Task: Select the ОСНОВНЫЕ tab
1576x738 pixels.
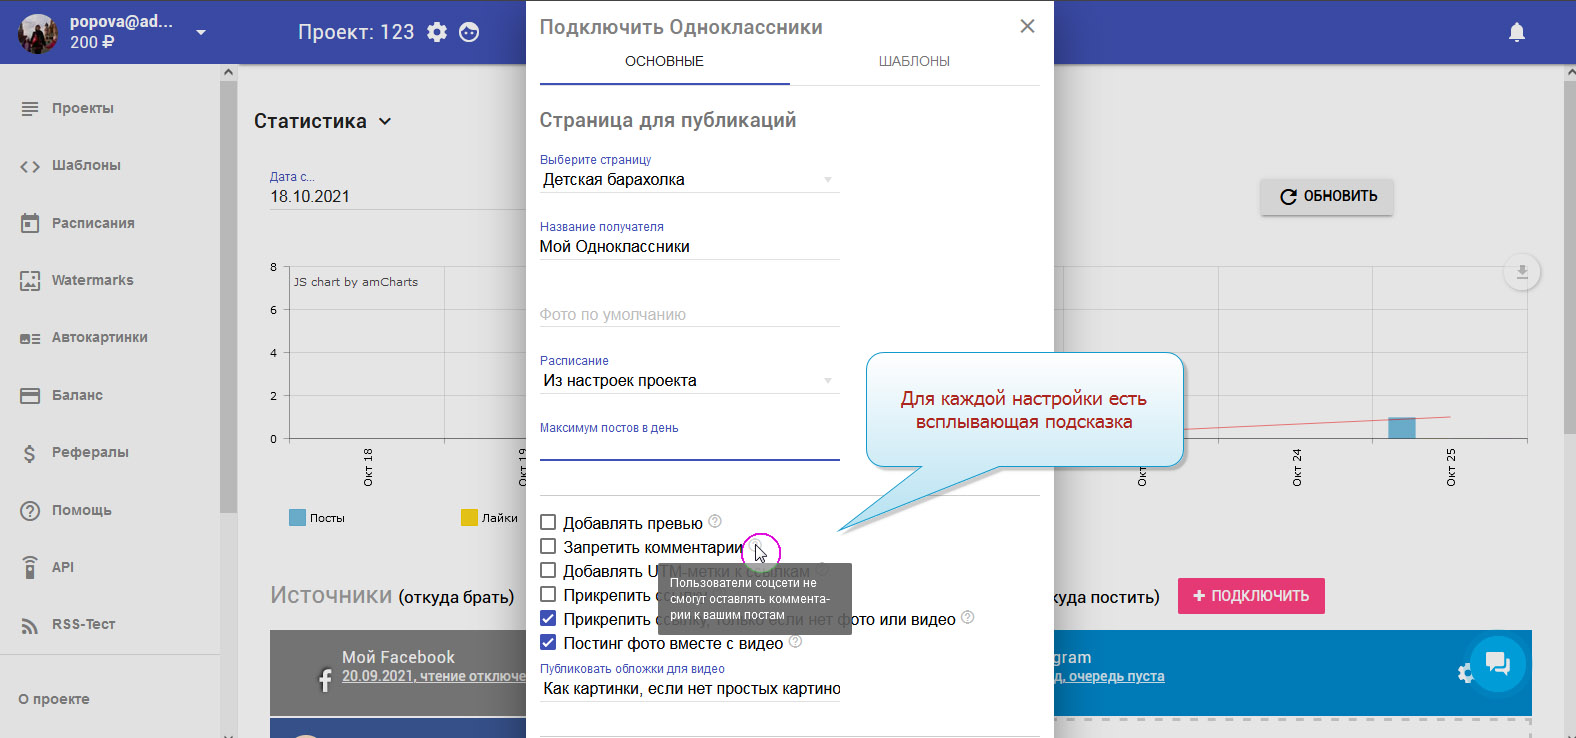Action: pos(664,61)
